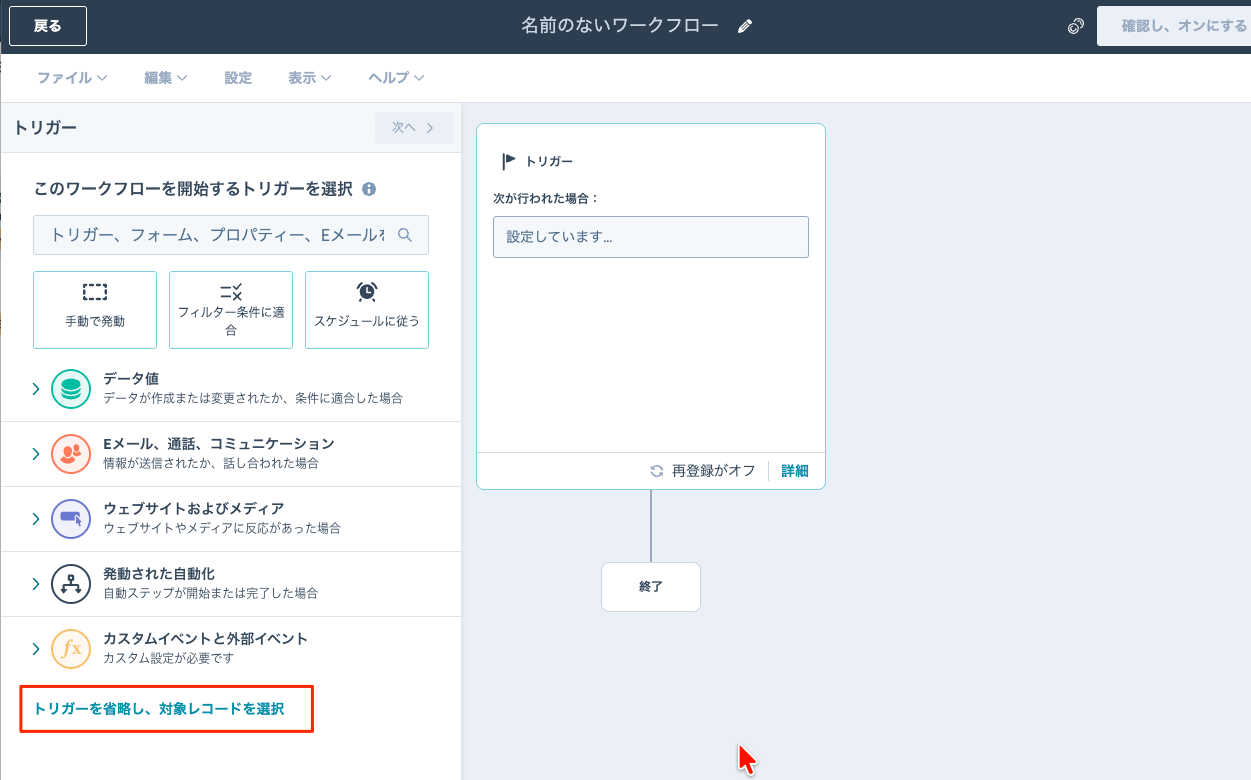The image size is (1251, 780).
Task: Click 再登録がオフ text on trigger card
Action: 714,471
